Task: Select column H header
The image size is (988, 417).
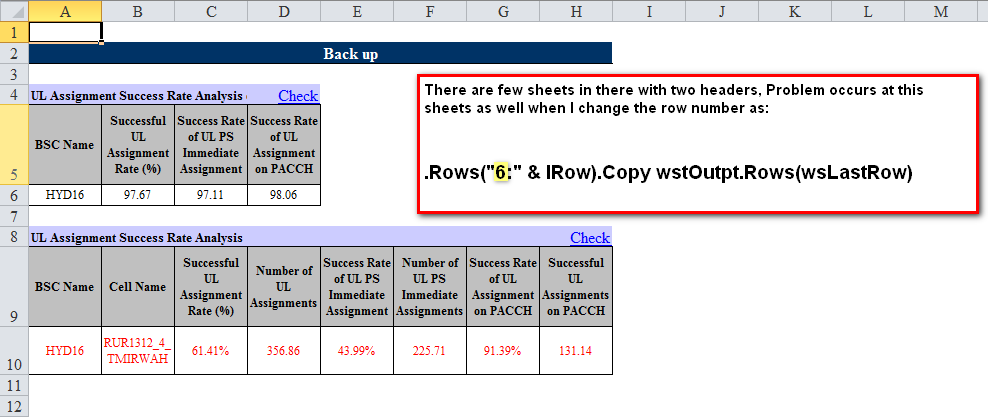Action: pos(576,11)
